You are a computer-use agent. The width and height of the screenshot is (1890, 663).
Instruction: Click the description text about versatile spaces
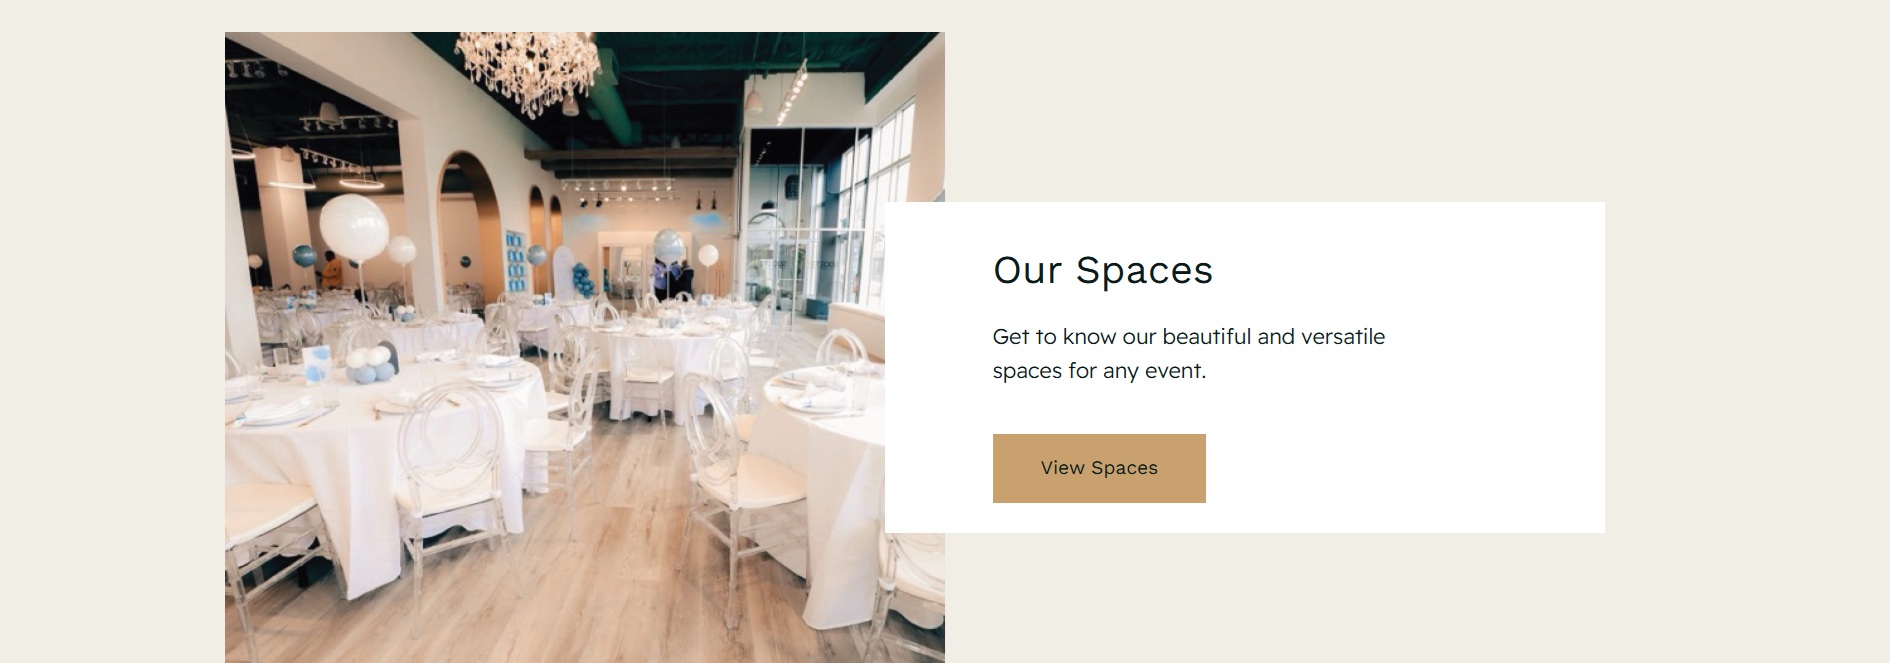pos(1189,354)
